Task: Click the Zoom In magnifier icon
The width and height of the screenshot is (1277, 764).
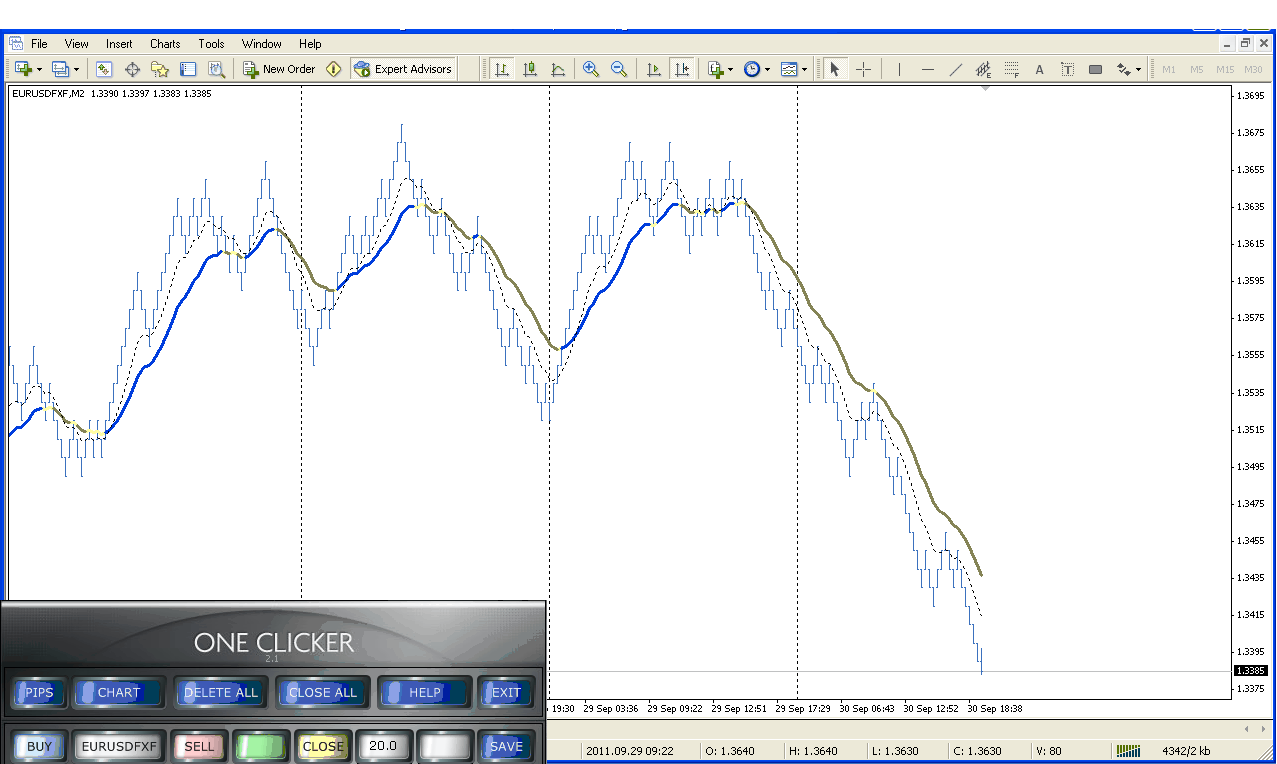Action: 591,69
